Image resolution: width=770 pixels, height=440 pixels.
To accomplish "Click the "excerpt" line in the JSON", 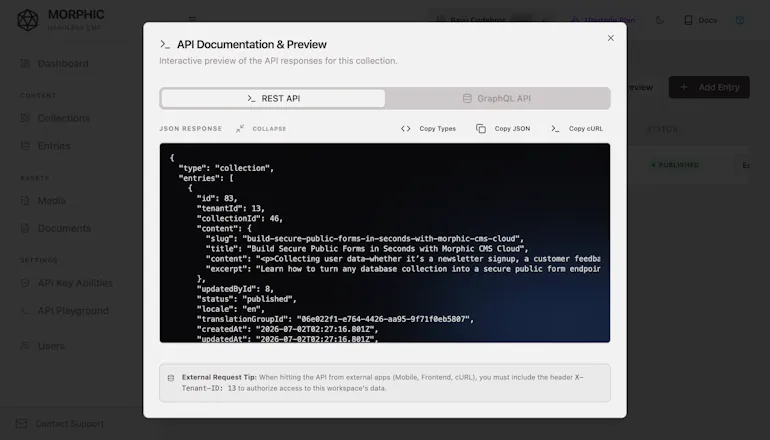I will (403, 269).
